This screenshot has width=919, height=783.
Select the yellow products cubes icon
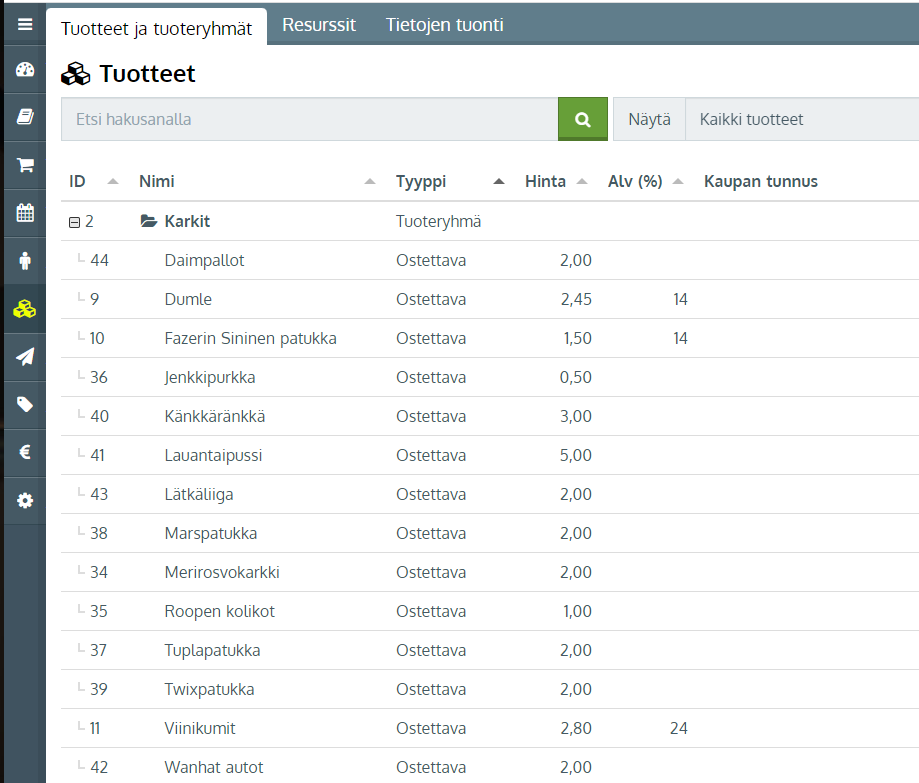point(25,309)
